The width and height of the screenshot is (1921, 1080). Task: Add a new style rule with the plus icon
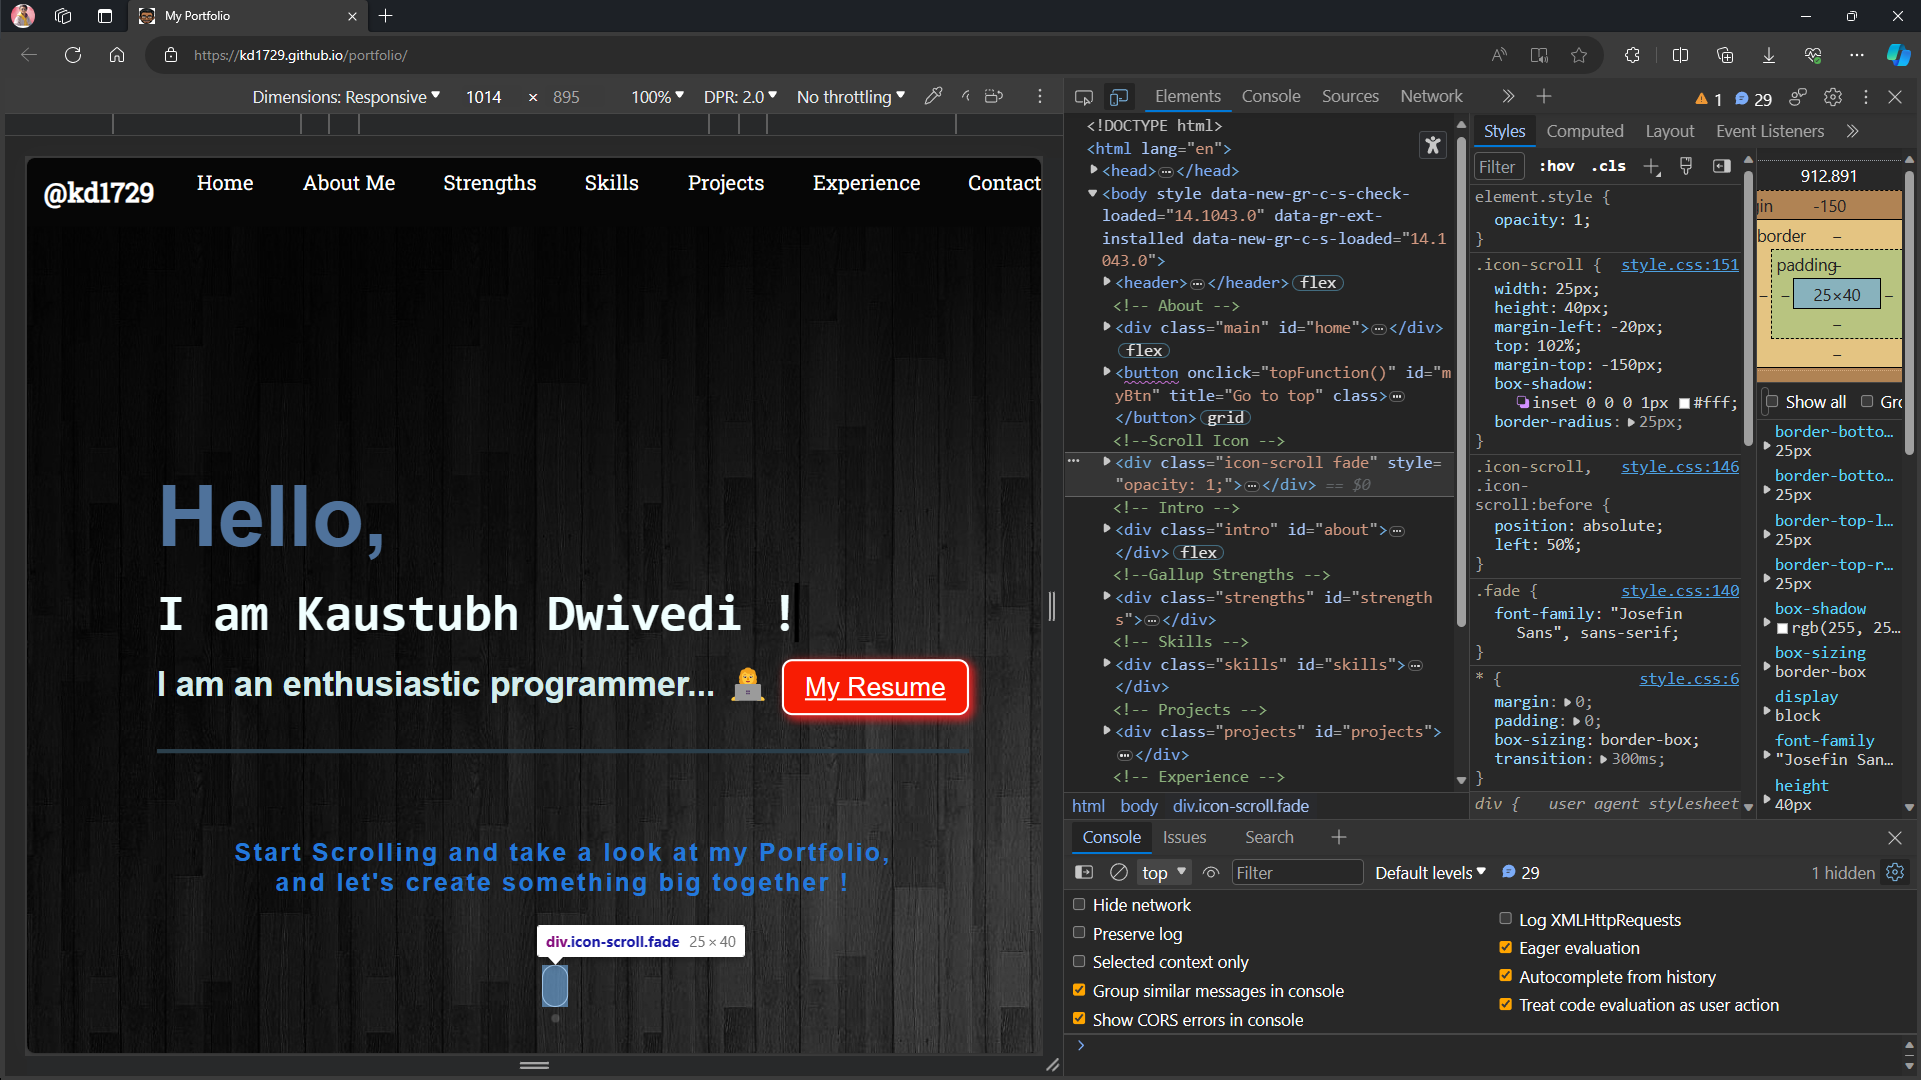click(1651, 166)
